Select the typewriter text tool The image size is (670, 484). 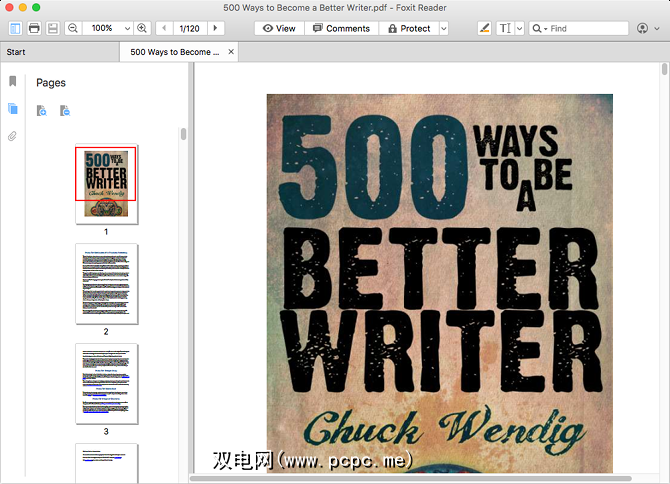(x=505, y=29)
